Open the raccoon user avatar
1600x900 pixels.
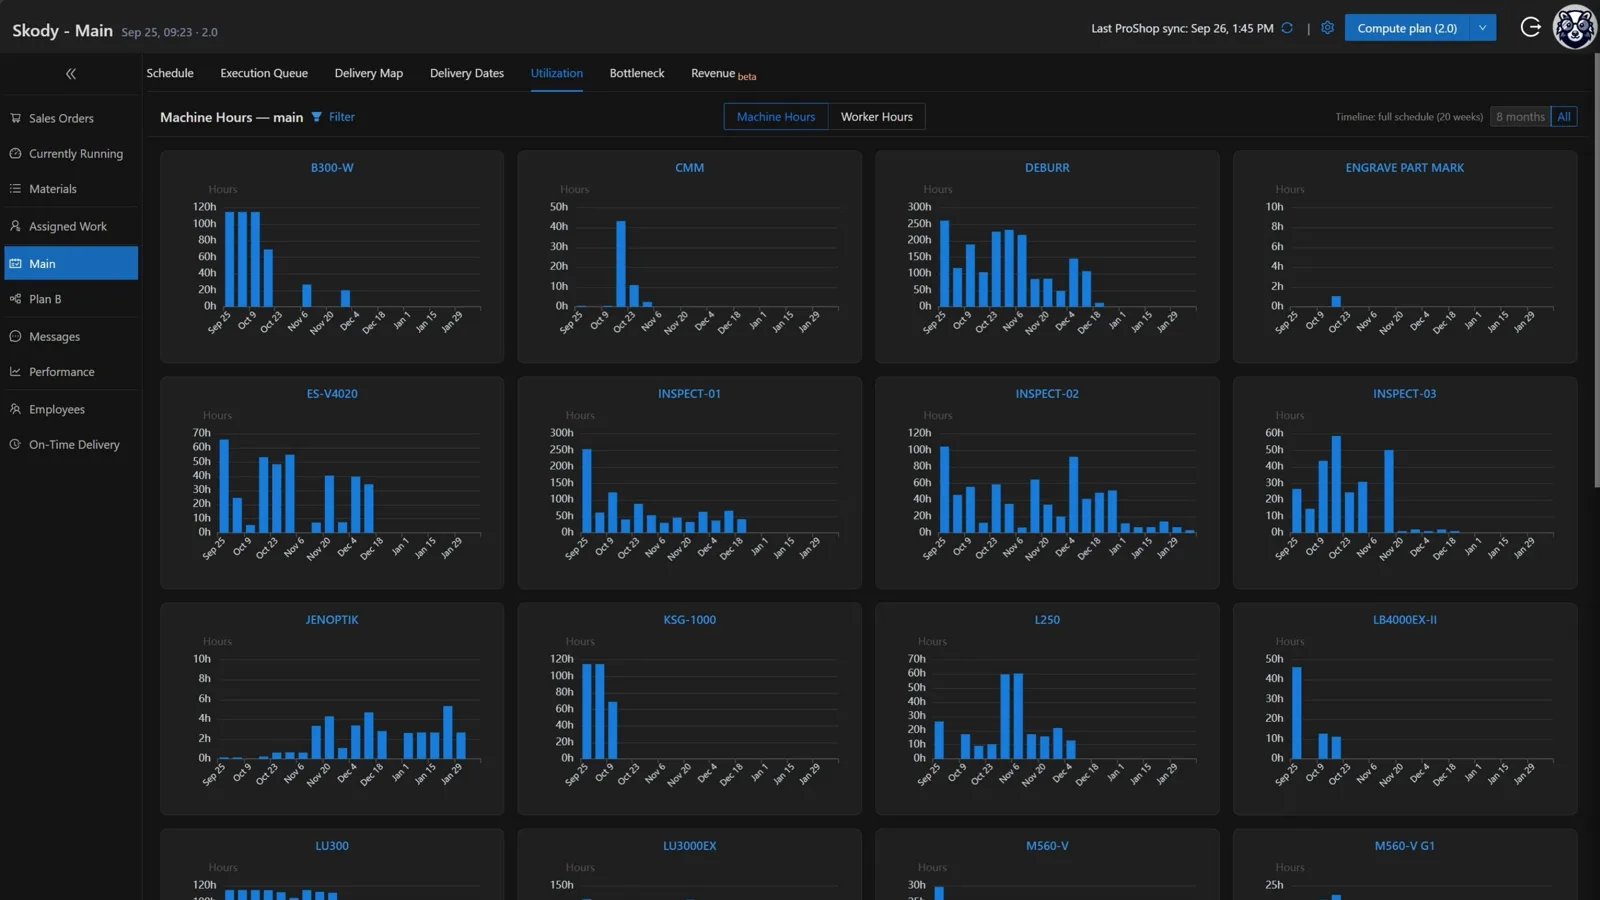point(1574,27)
